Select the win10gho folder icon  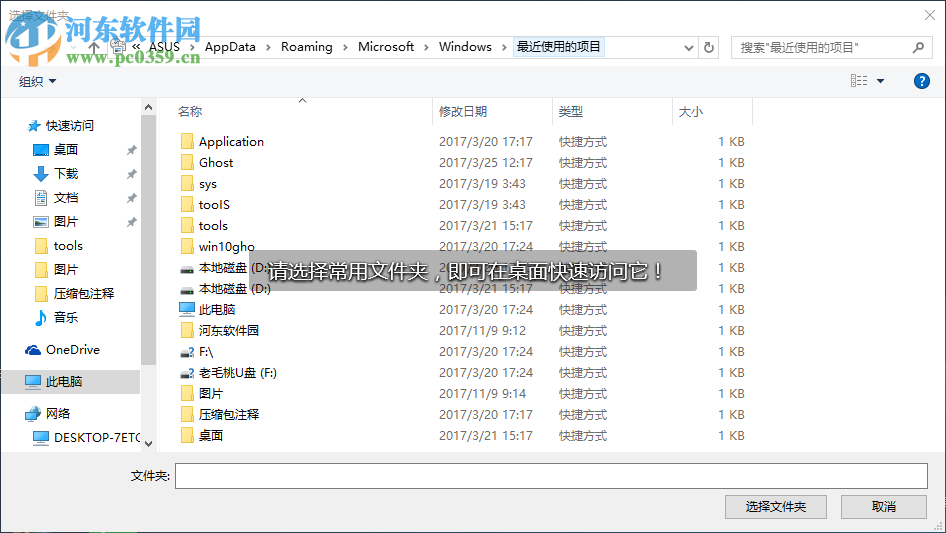tap(187, 246)
